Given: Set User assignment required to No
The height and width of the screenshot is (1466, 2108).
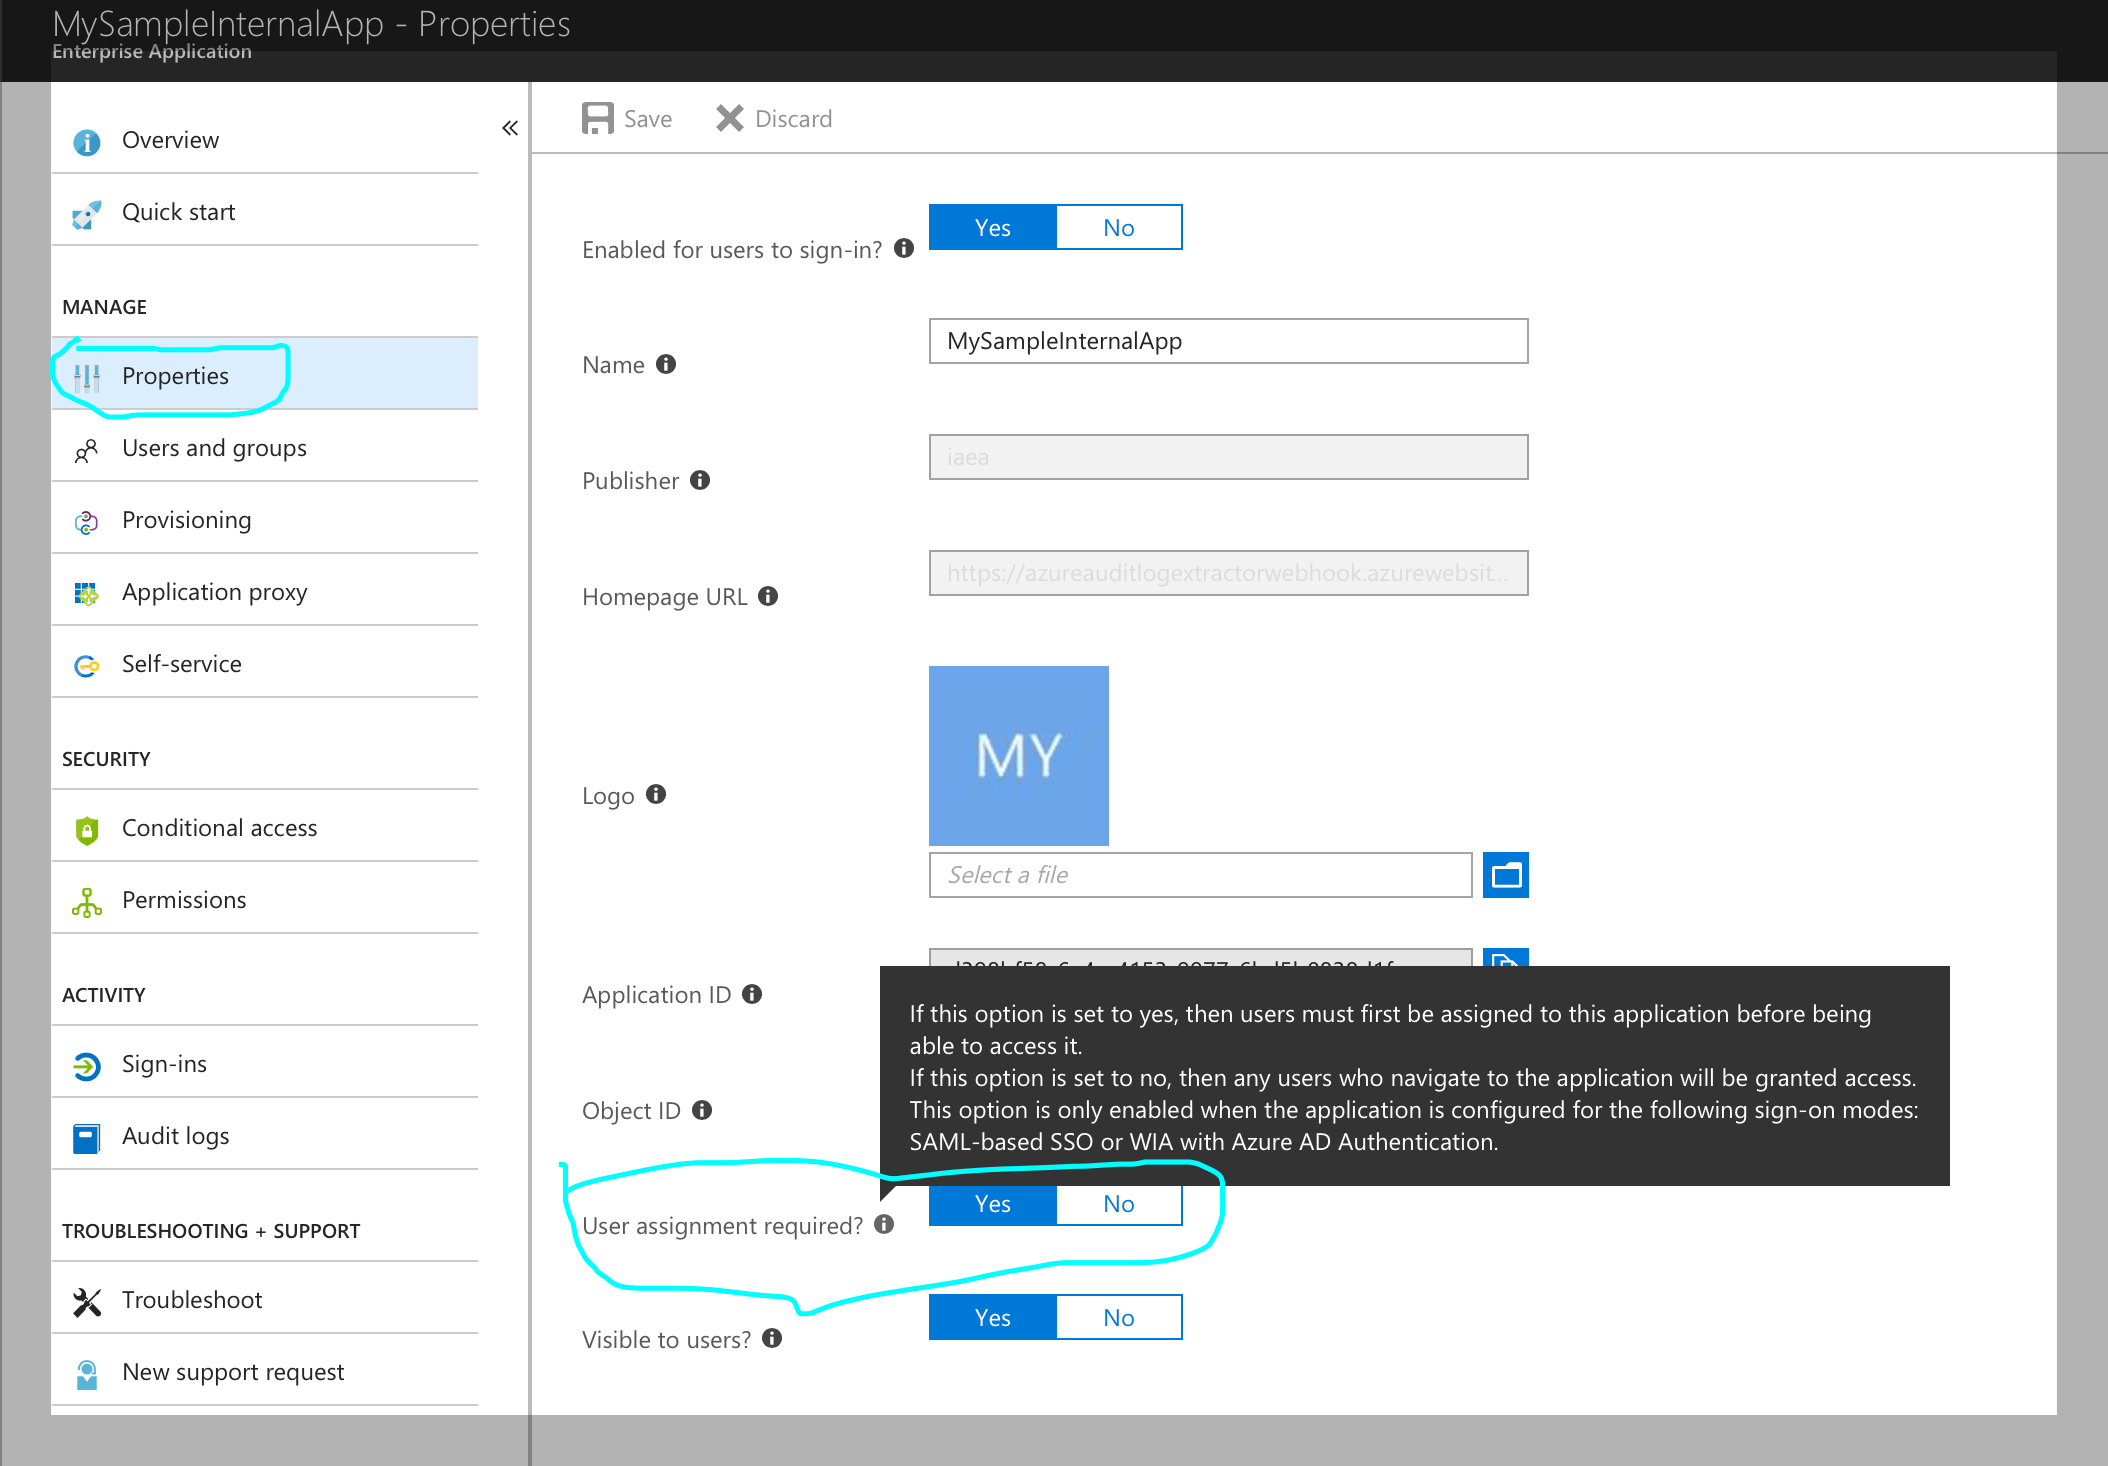Looking at the screenshot, I should click(x=1118, y=1204).
